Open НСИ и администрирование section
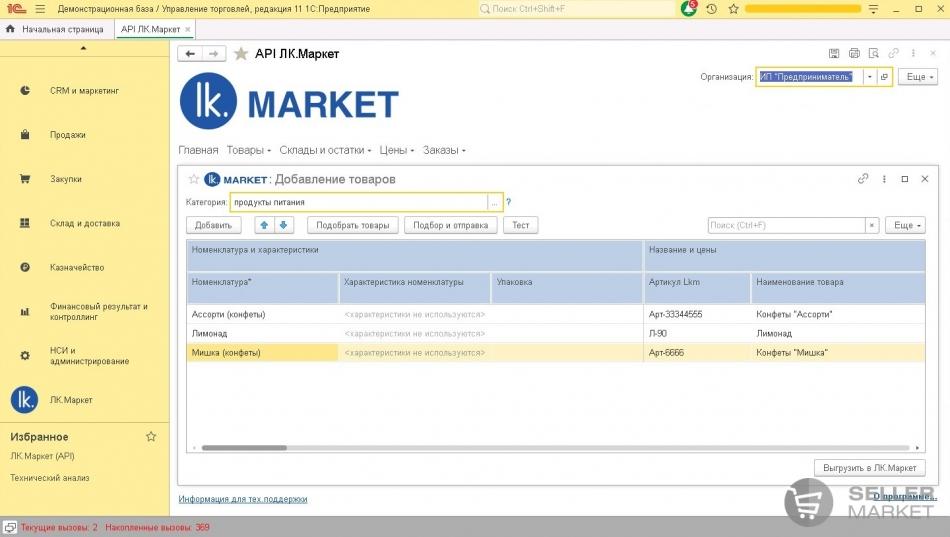The width and height of the screenshot is (950, 537). 89,356
